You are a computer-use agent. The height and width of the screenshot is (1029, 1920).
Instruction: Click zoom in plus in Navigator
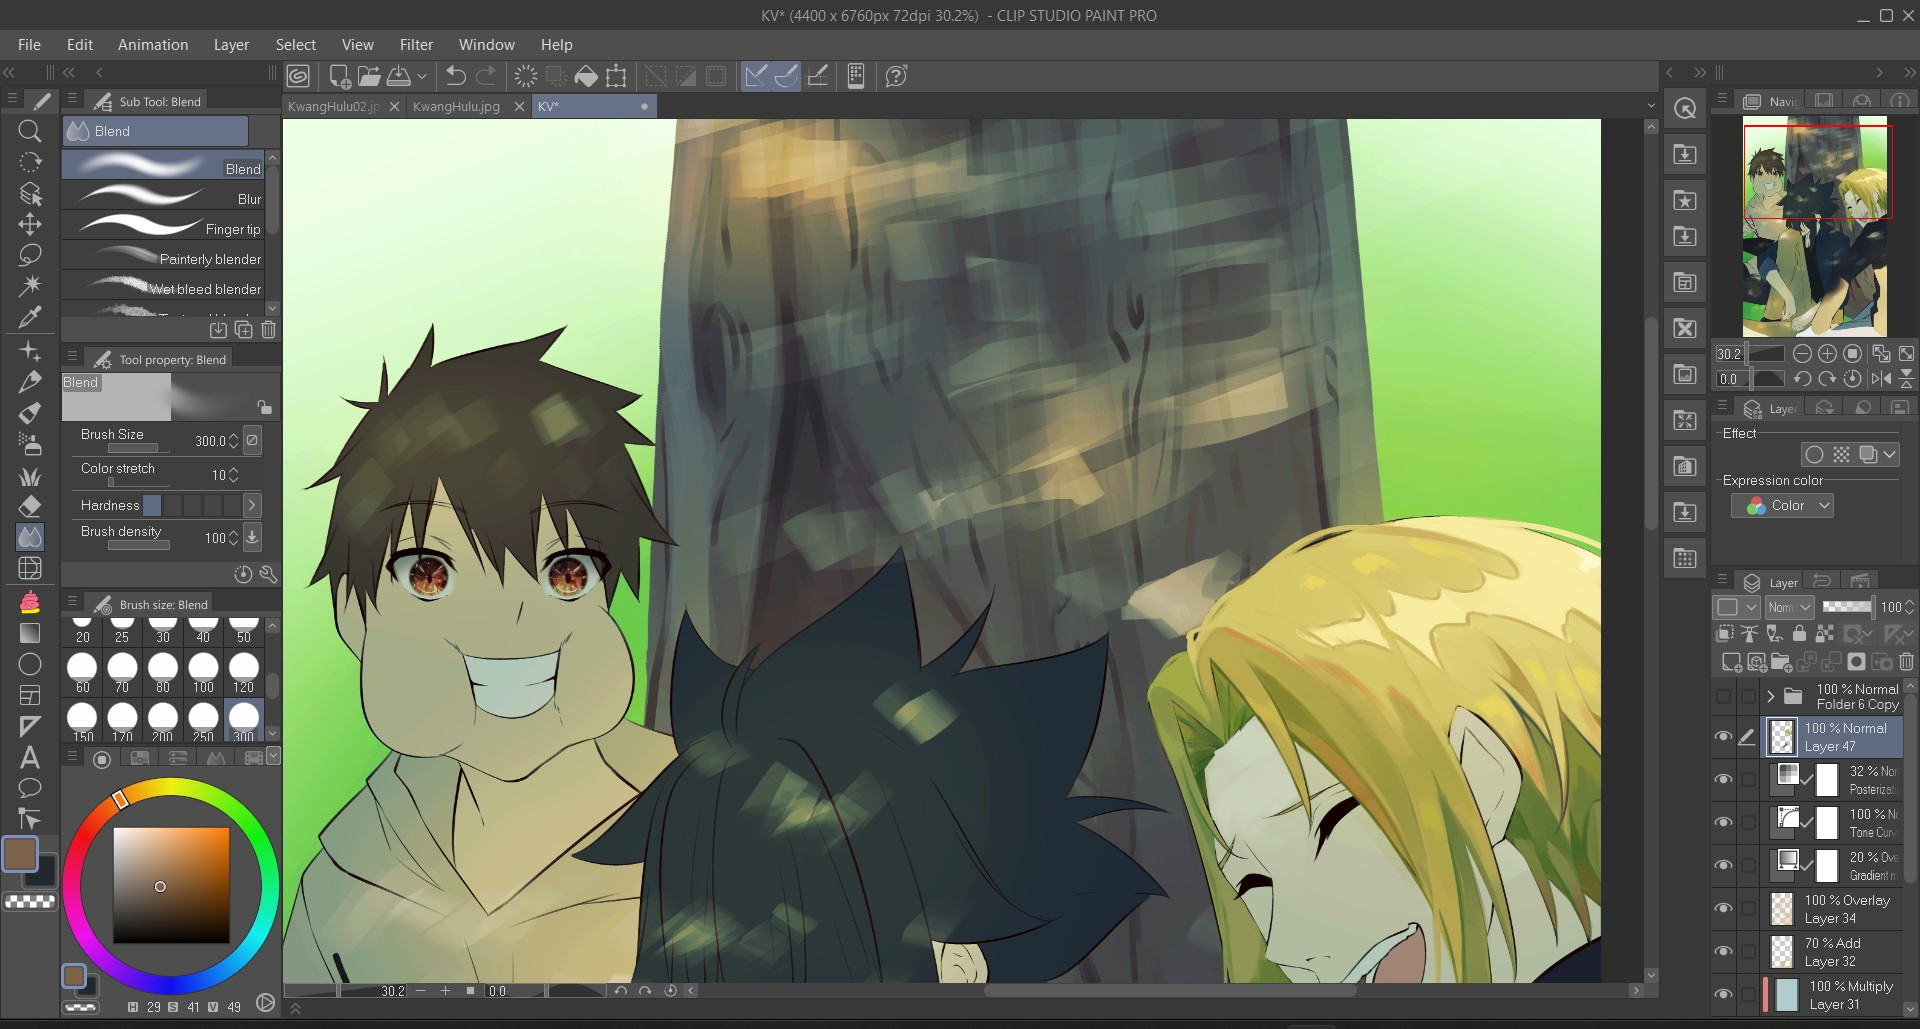point(1827,353)
